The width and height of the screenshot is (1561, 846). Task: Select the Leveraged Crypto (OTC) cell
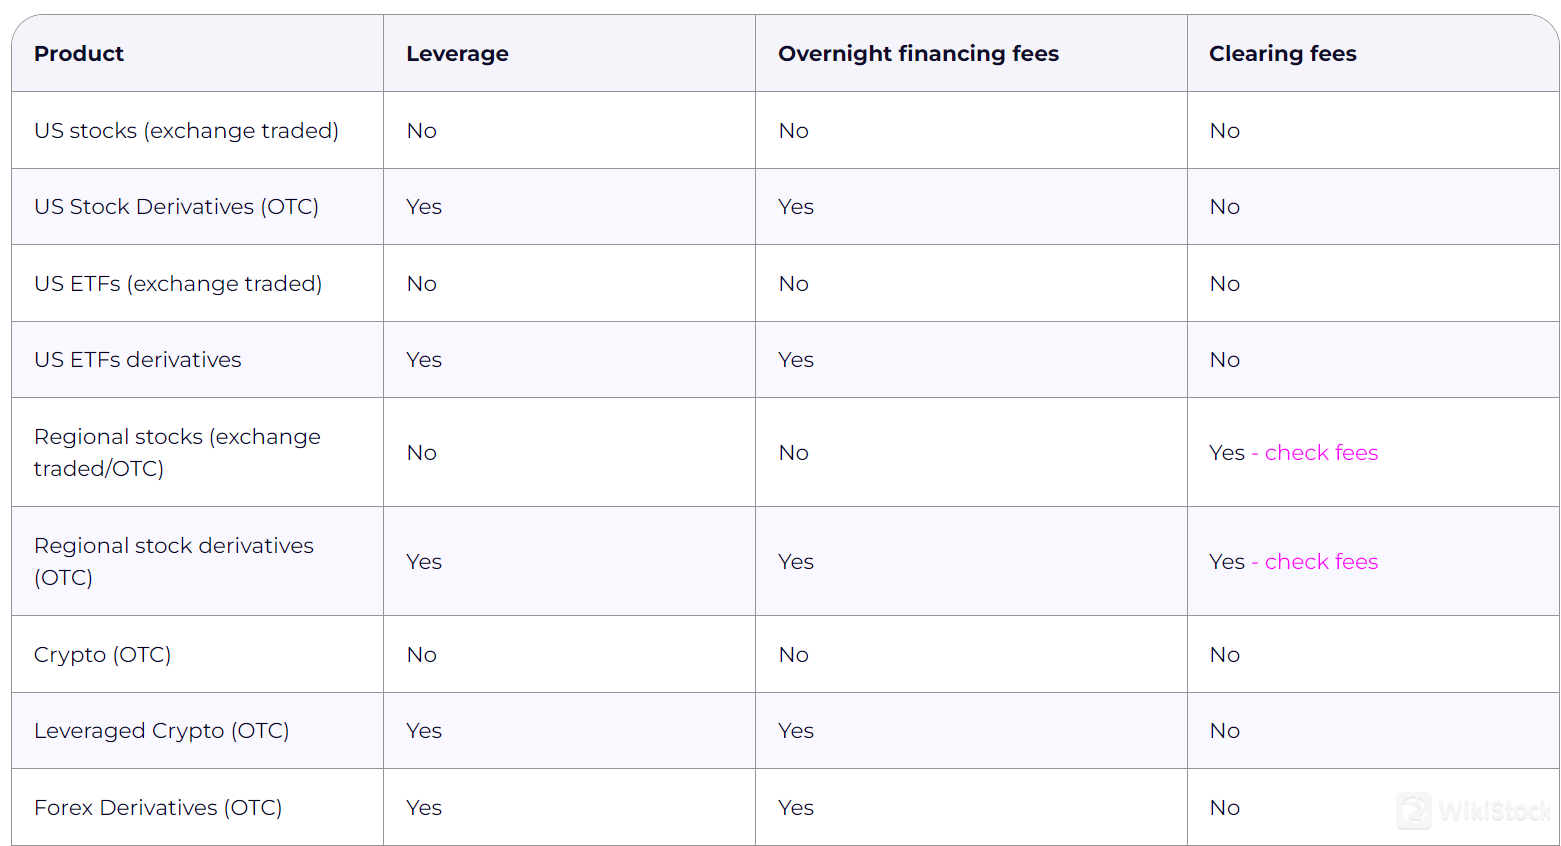pos(161,731)
